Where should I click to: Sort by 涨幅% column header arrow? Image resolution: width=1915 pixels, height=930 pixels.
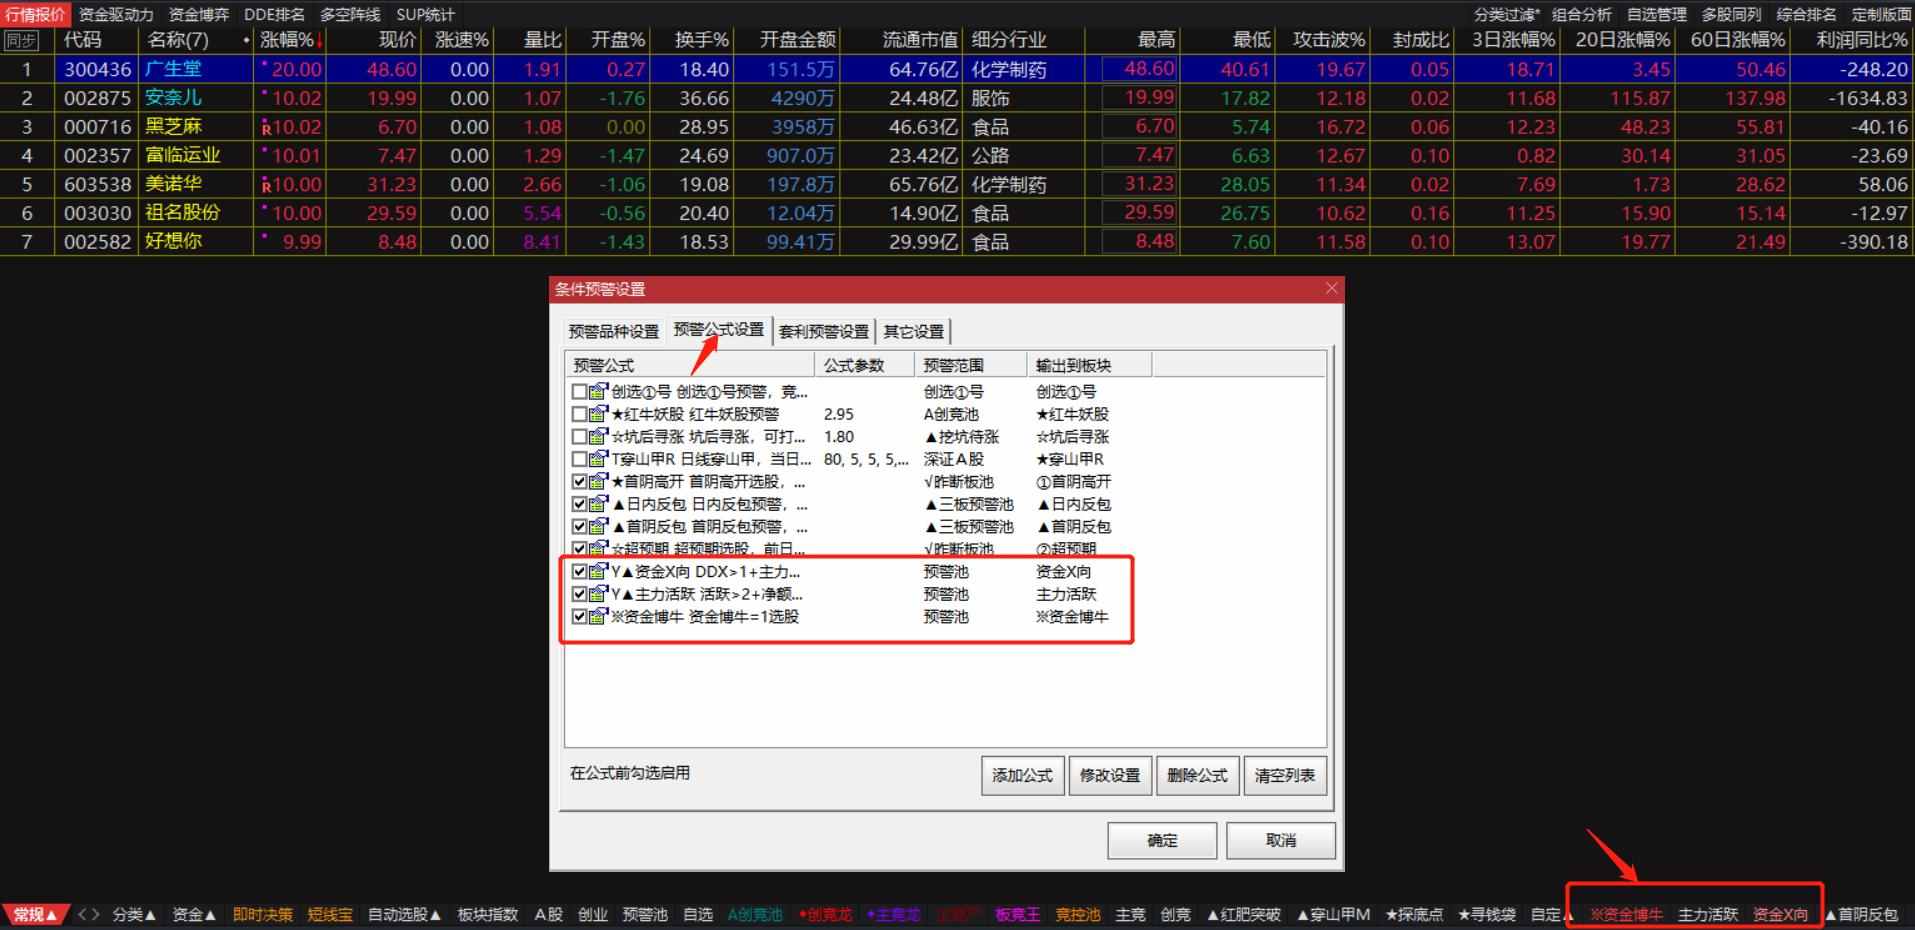pos(319,41)
